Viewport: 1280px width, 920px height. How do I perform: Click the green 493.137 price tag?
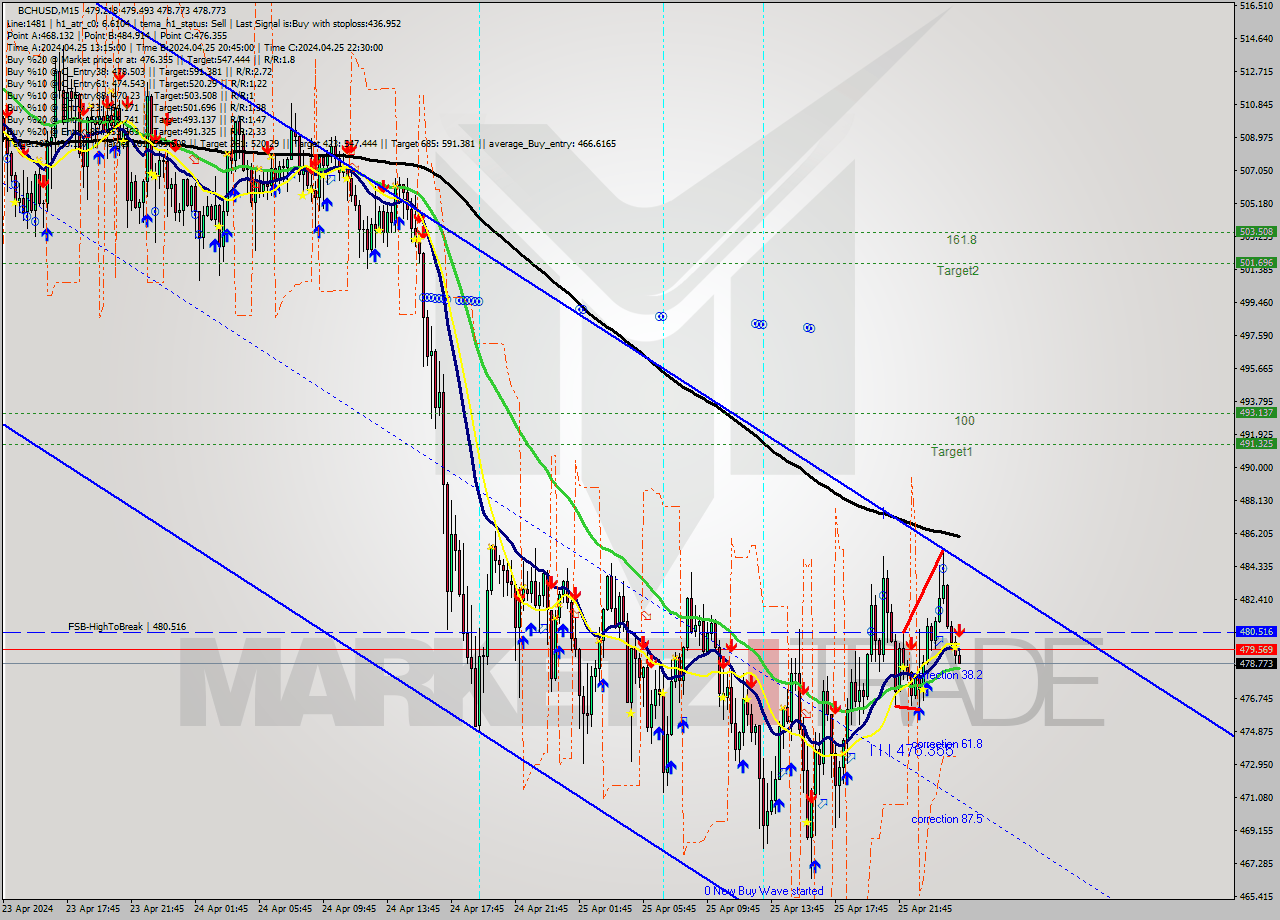tap(1256, 412)
